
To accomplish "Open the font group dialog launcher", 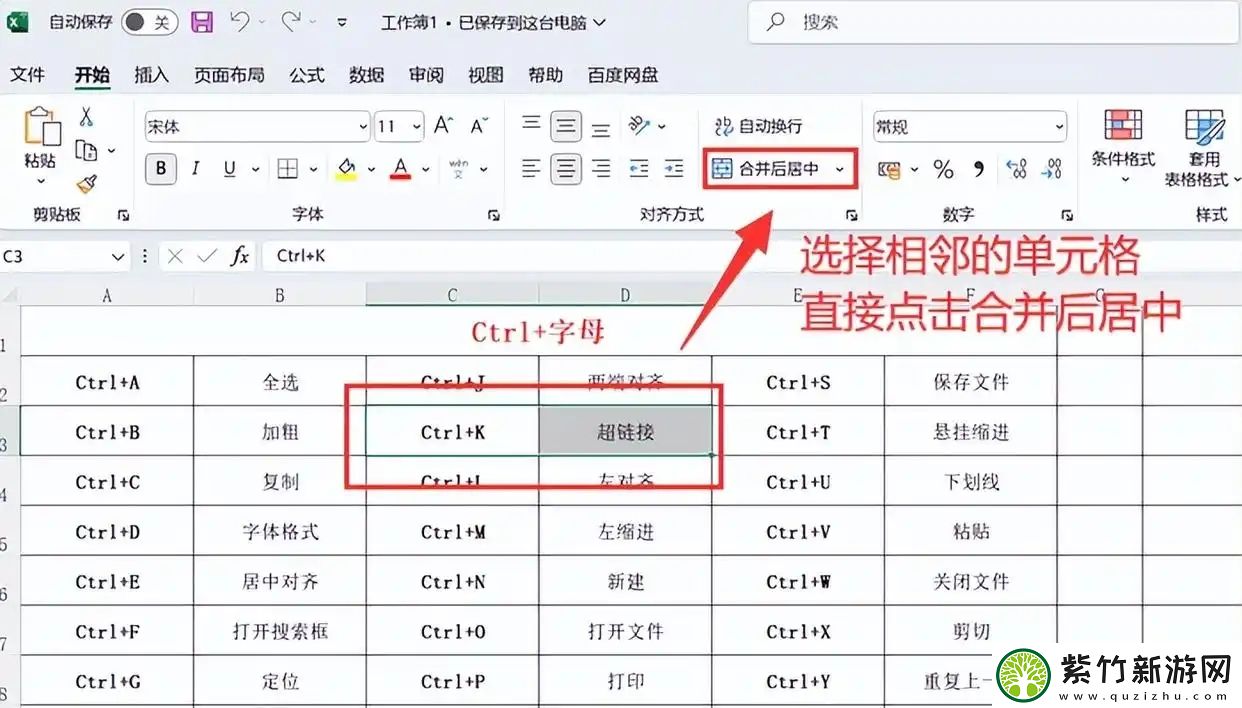I will coord(493,215).
